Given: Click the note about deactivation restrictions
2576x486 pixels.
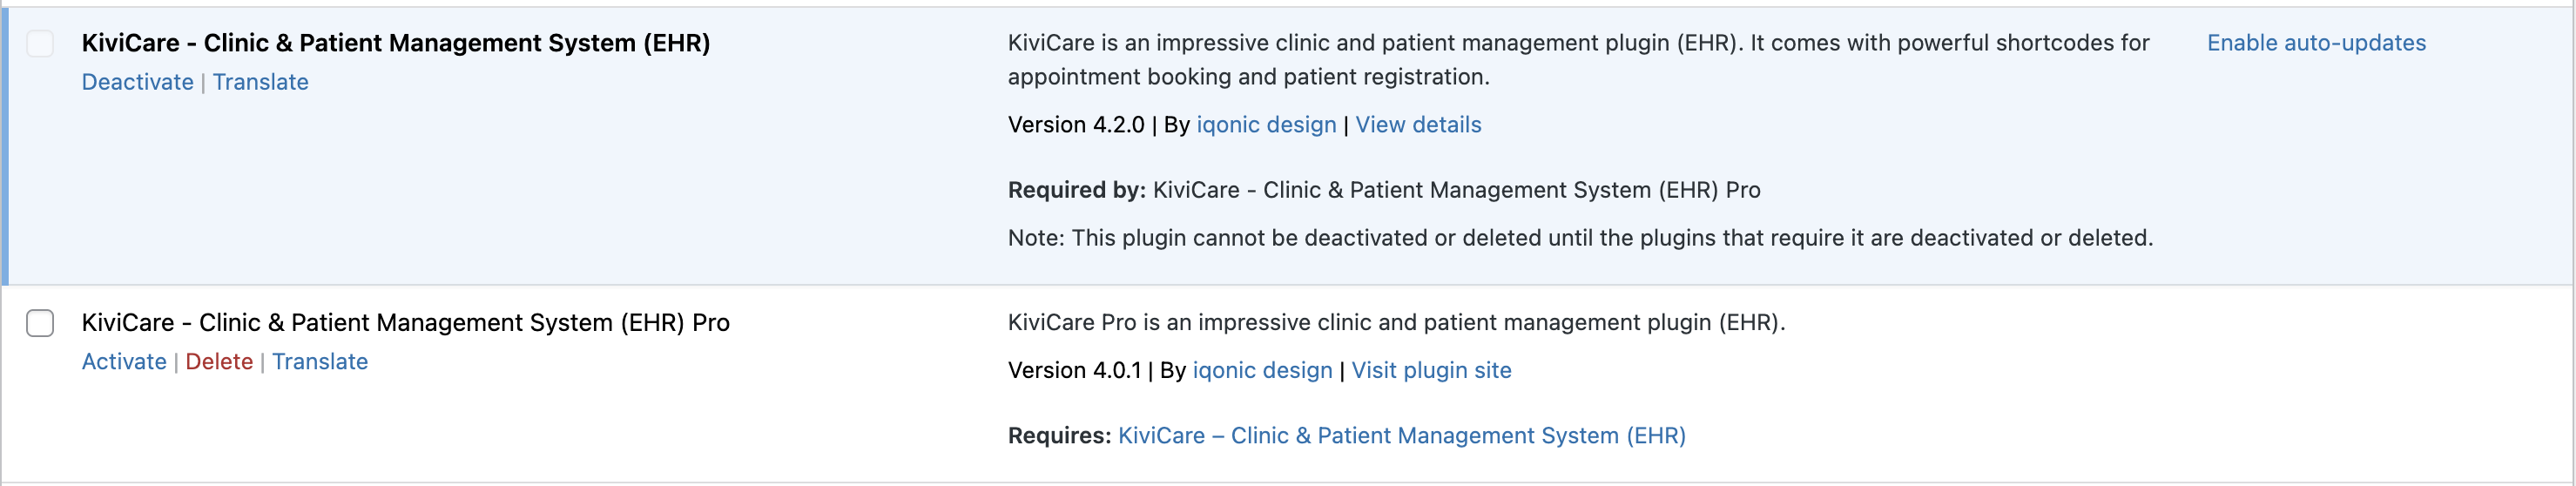Looking at the screenshot, I should click(1580, 238).
